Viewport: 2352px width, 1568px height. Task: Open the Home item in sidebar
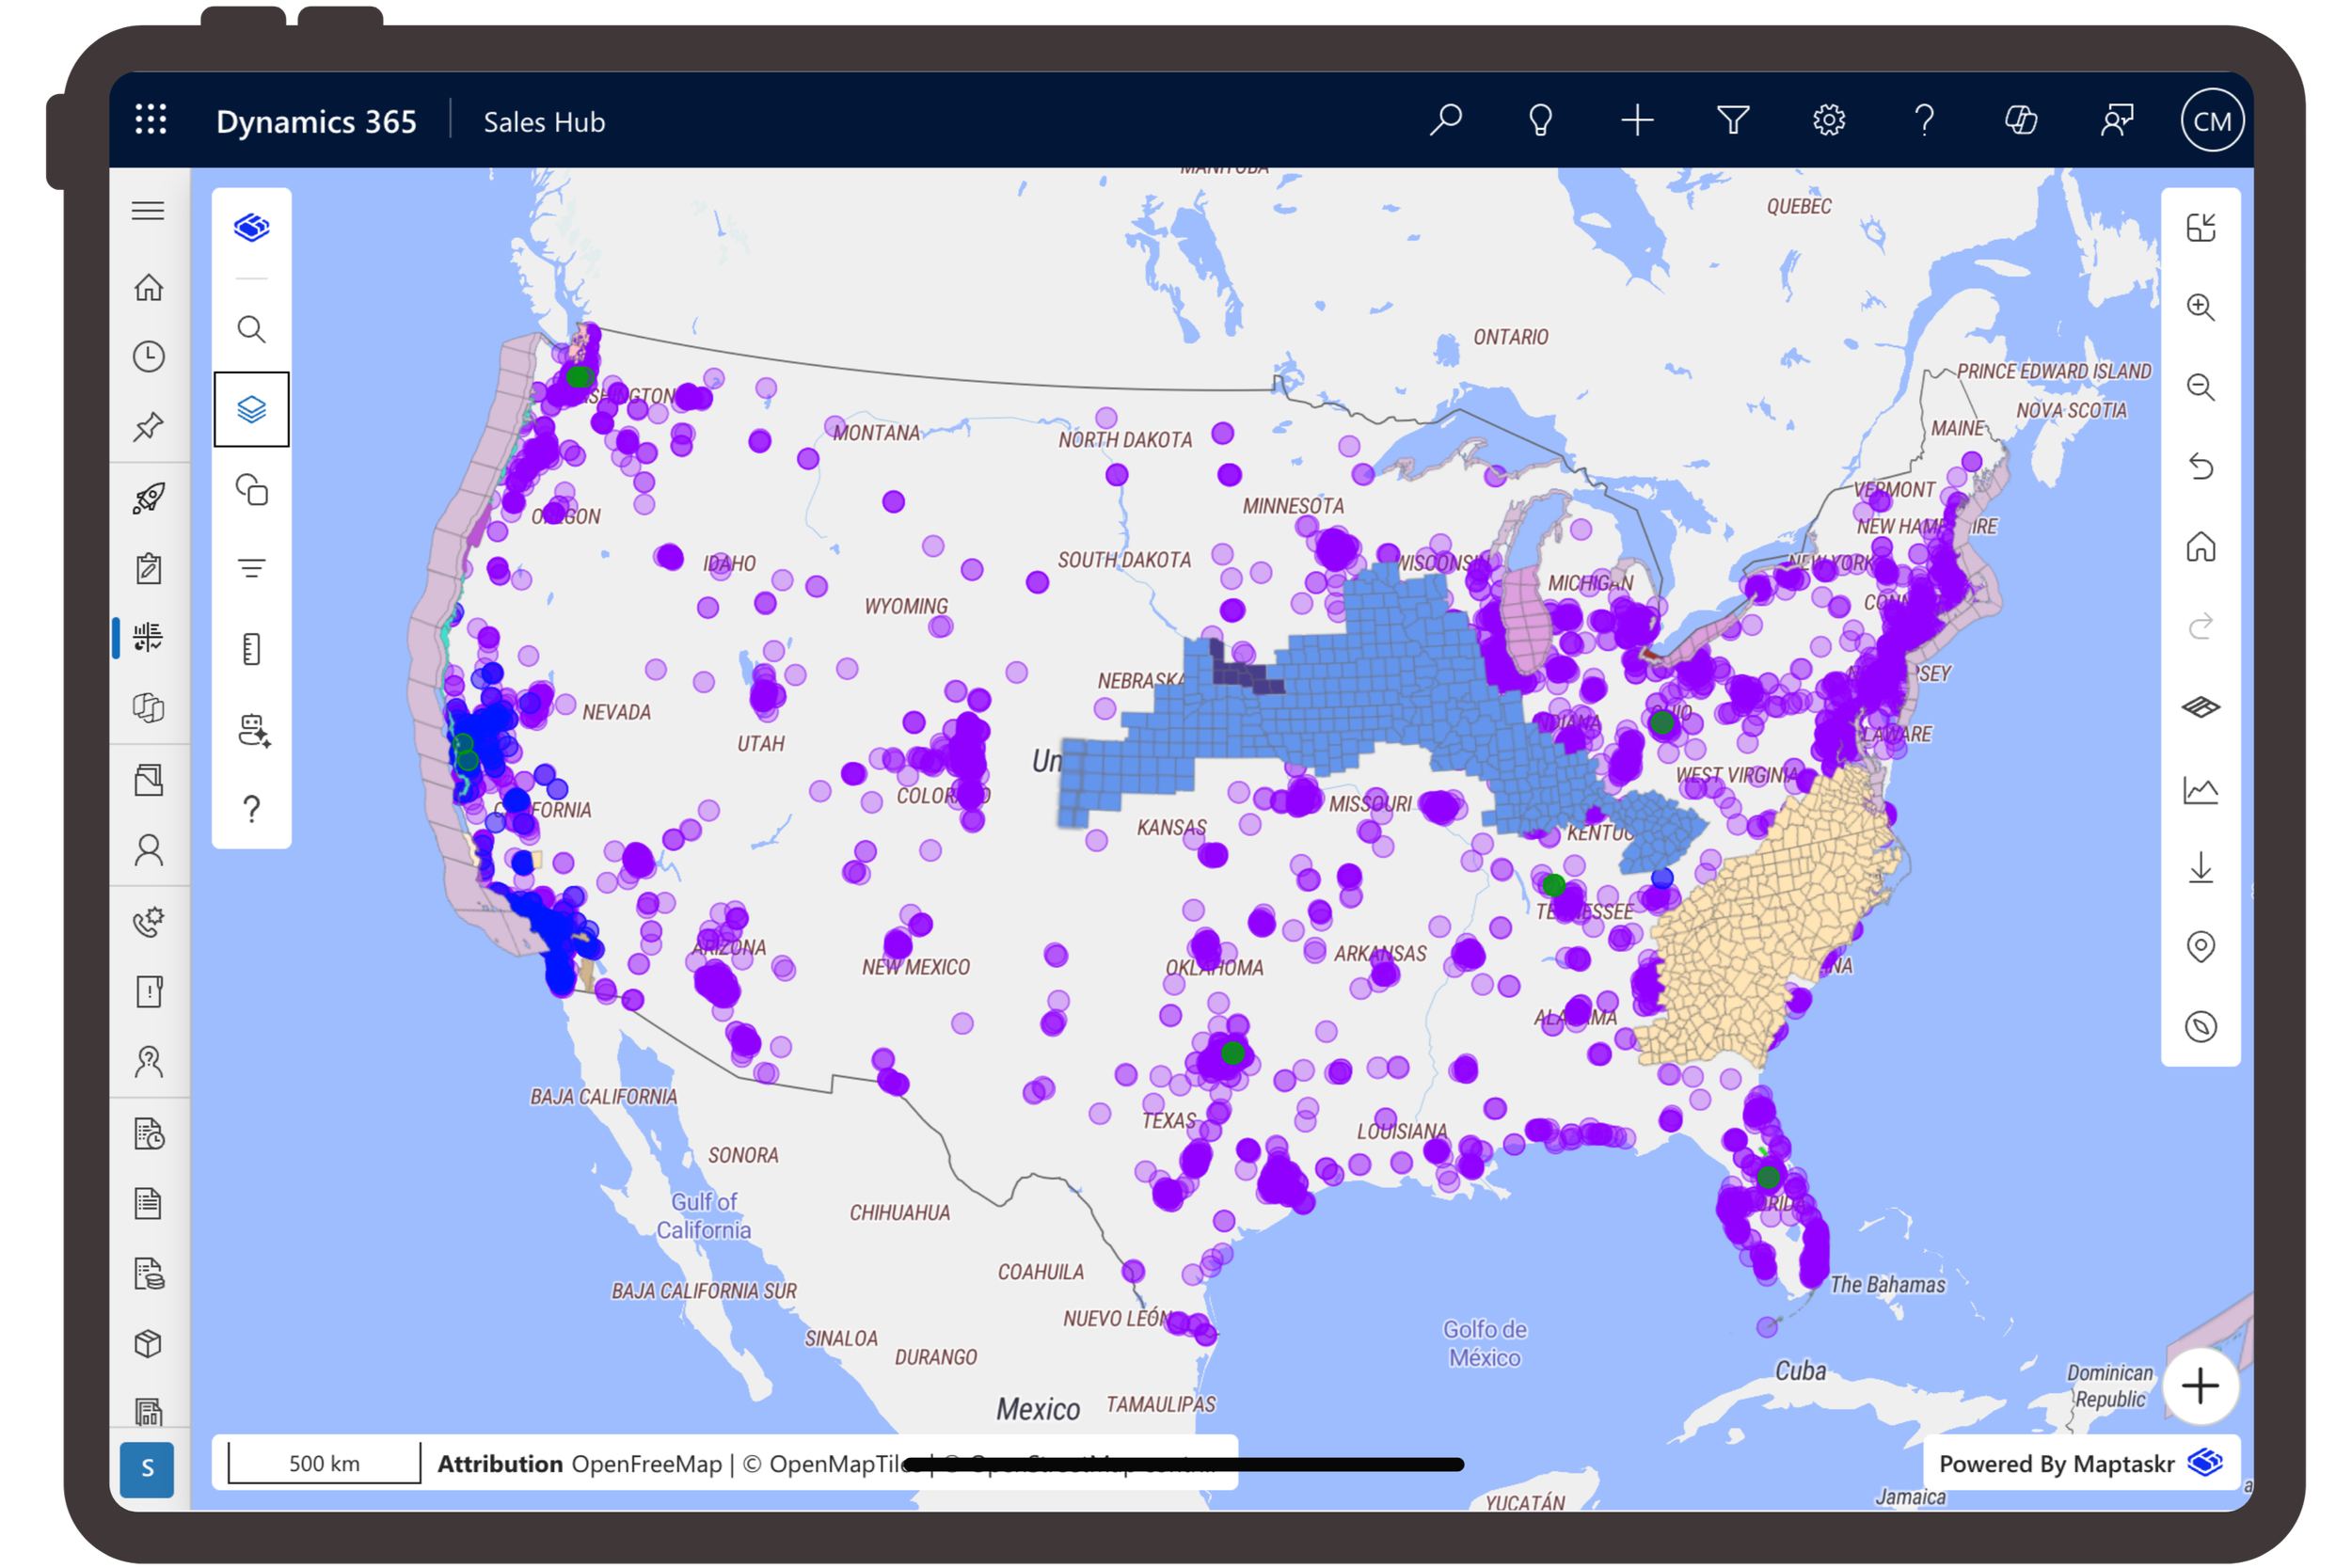pyautogui.click(x=148, y=287)
